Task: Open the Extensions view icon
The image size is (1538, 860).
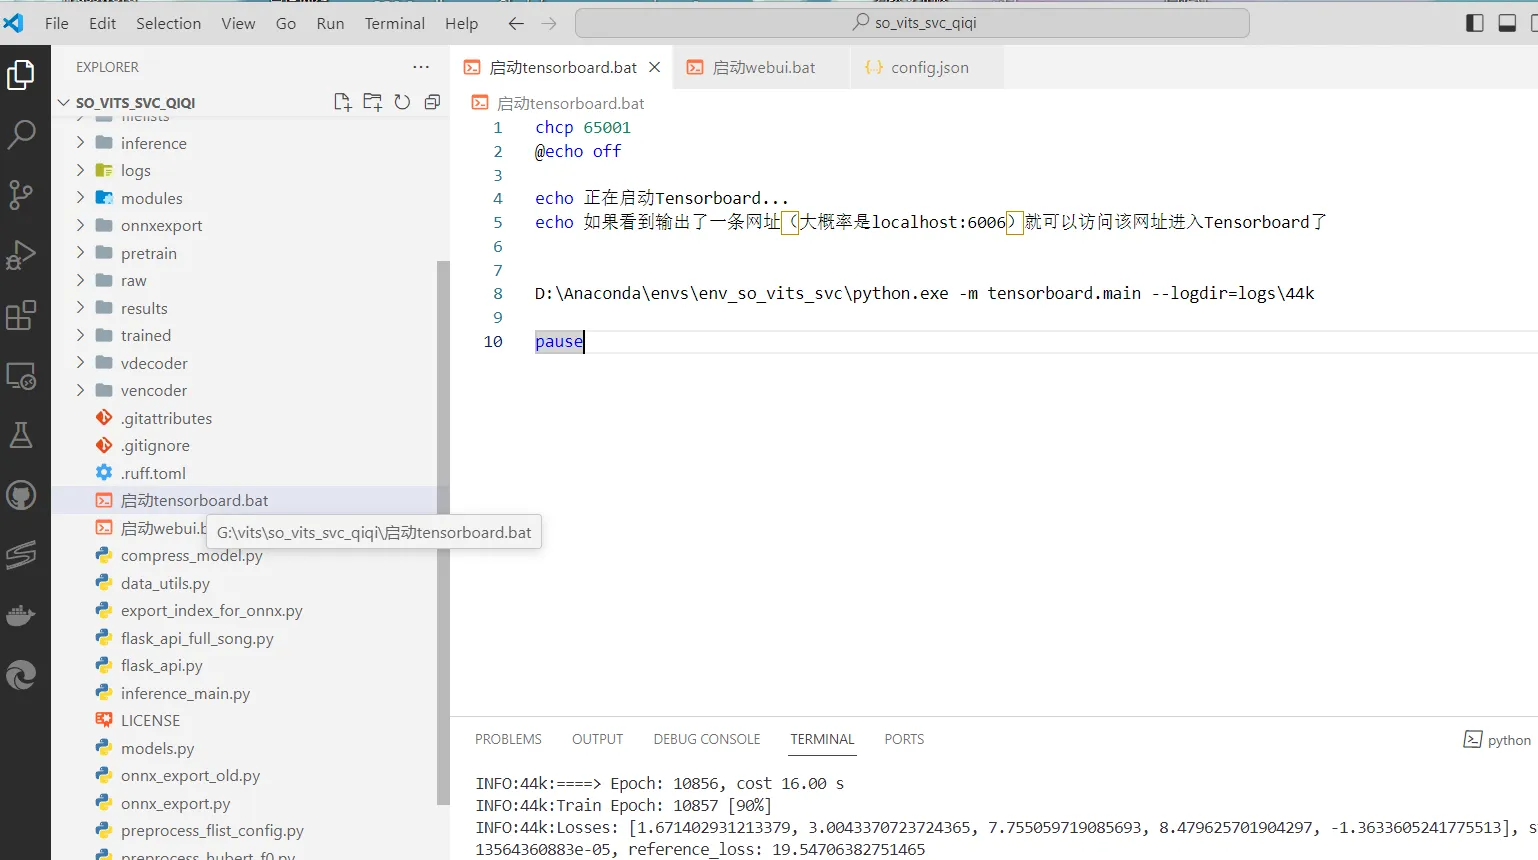Action: [x=21, y=315]
